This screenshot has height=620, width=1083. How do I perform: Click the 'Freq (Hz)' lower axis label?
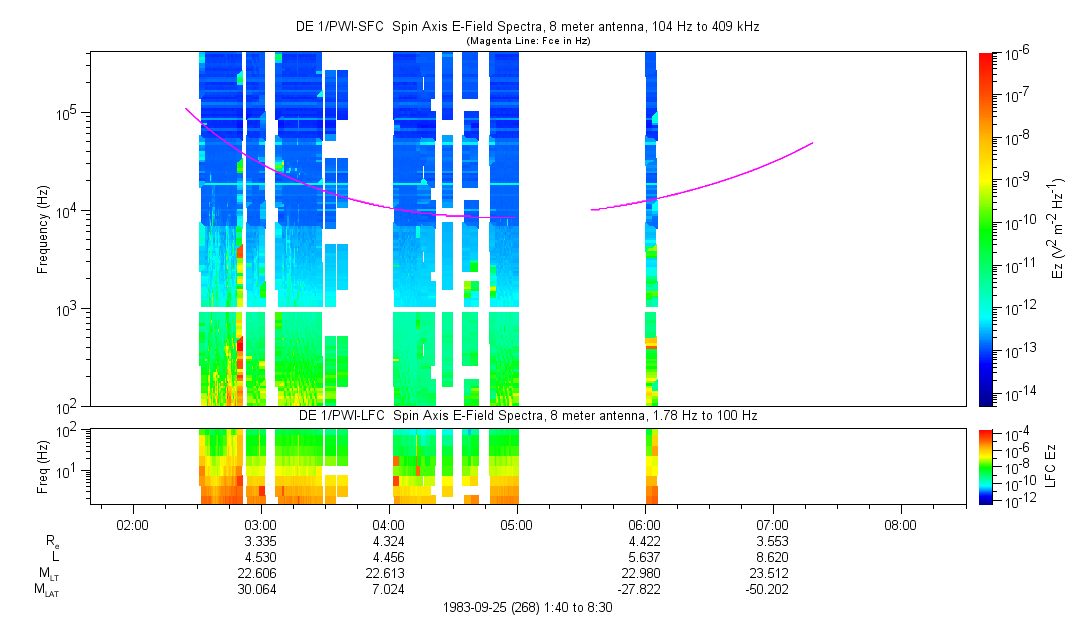click(x=44, y=464)
